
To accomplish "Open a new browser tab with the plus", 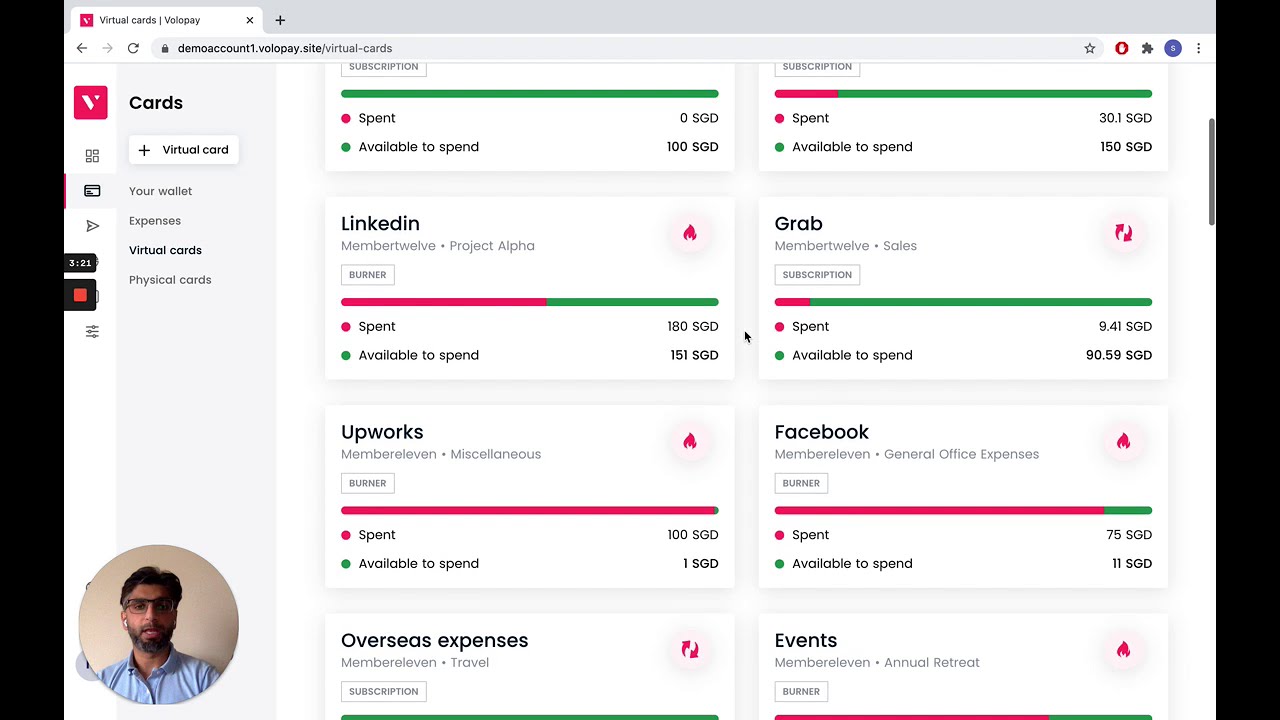I will click(280, 20).
